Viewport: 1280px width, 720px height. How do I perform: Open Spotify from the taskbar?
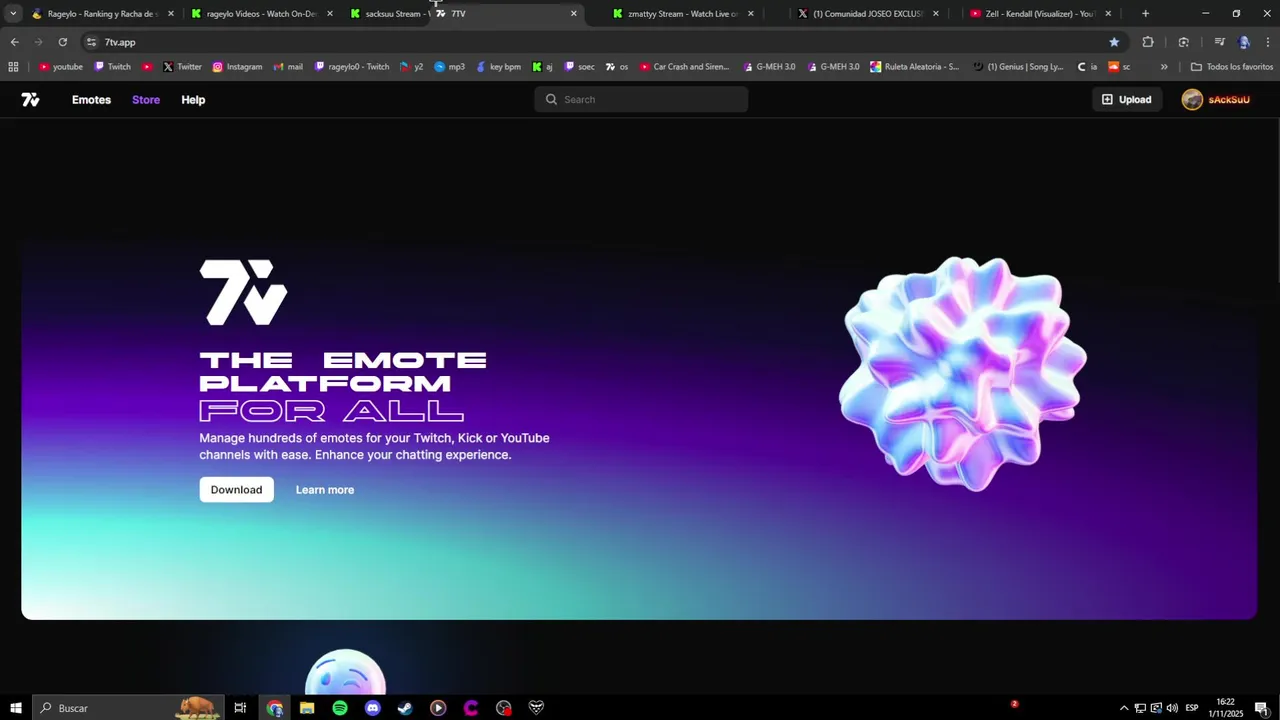tap(340, 708)
